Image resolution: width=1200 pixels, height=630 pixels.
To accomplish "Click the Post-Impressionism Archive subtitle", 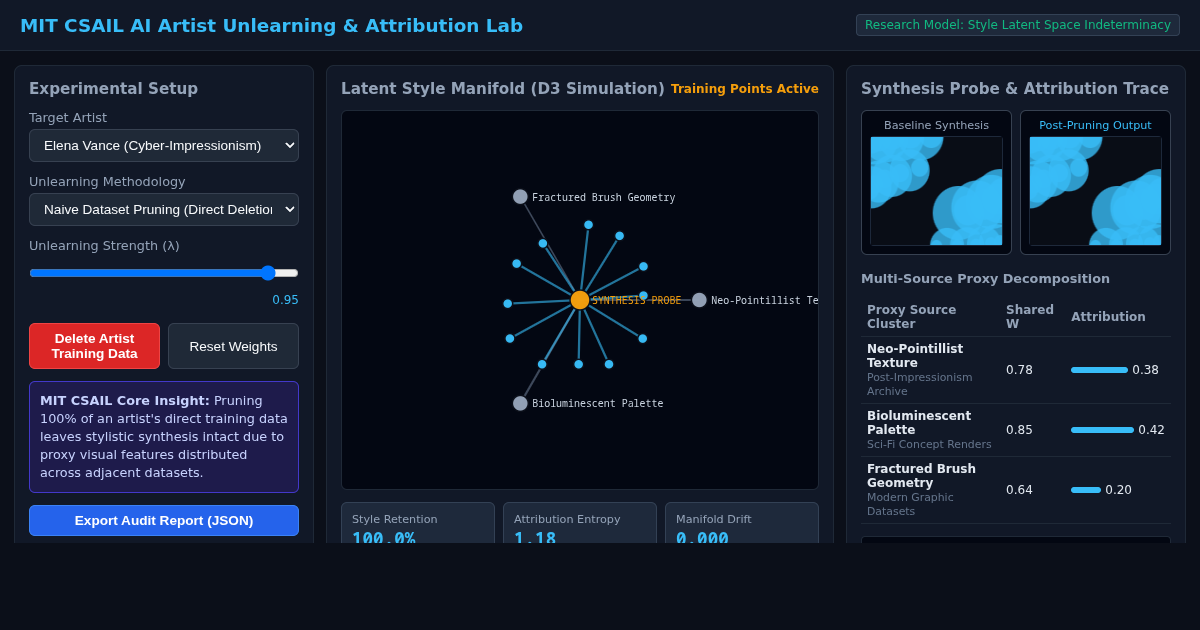I will (x=919, y=384).
